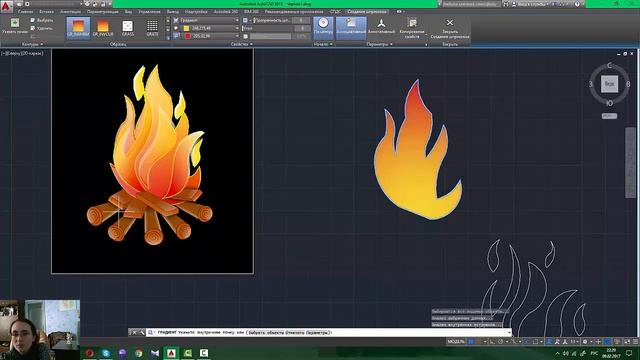The width and height of the screenshot is (640, 360).
Task: Select the GRASS hatch pattern
Action: click(128, 28)
